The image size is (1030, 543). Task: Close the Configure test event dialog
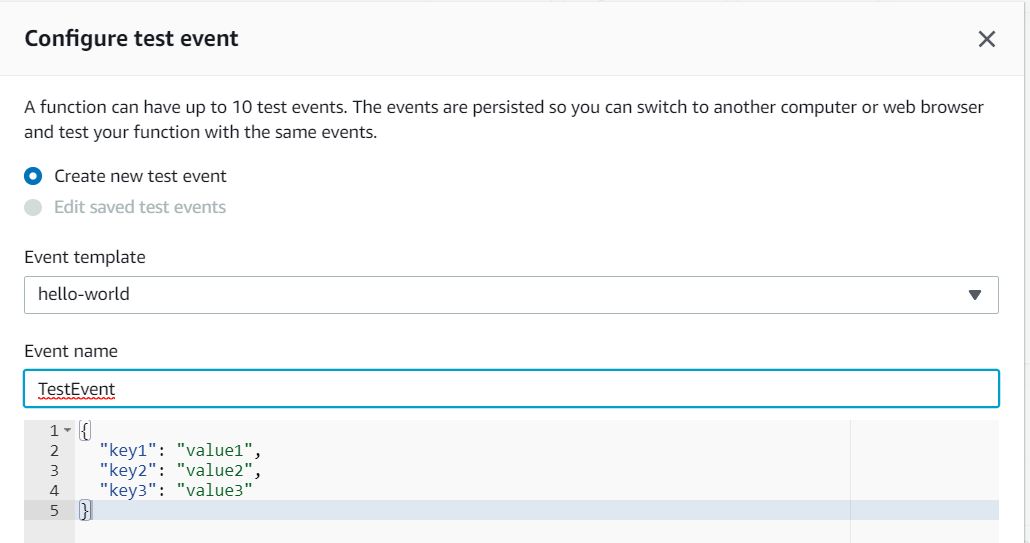(986, 39)
